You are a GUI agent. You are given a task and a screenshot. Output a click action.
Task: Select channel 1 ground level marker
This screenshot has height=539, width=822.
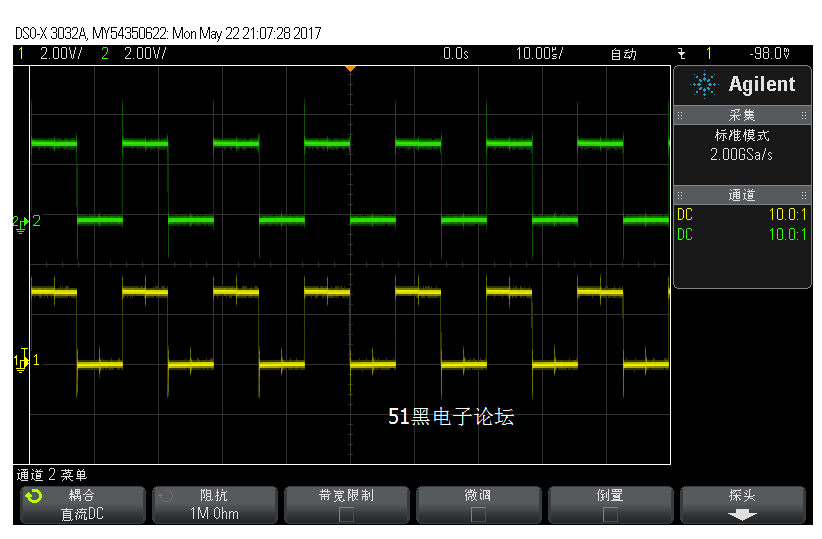point(21,361)
